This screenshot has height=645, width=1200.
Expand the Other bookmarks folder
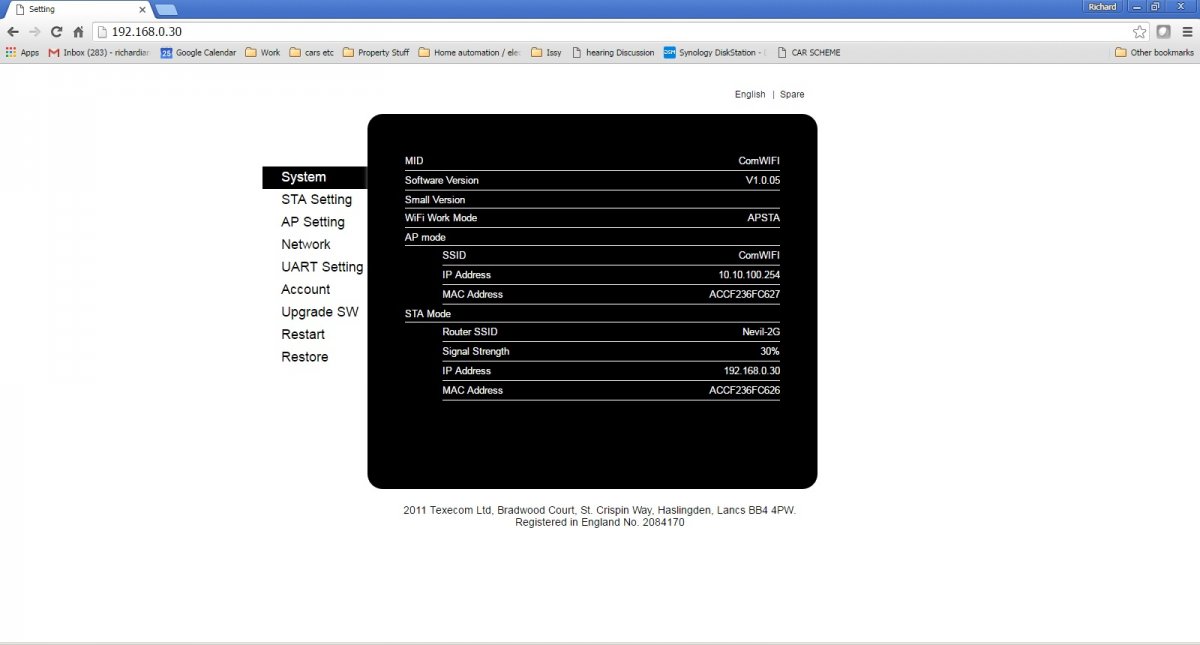[1154, 53]
